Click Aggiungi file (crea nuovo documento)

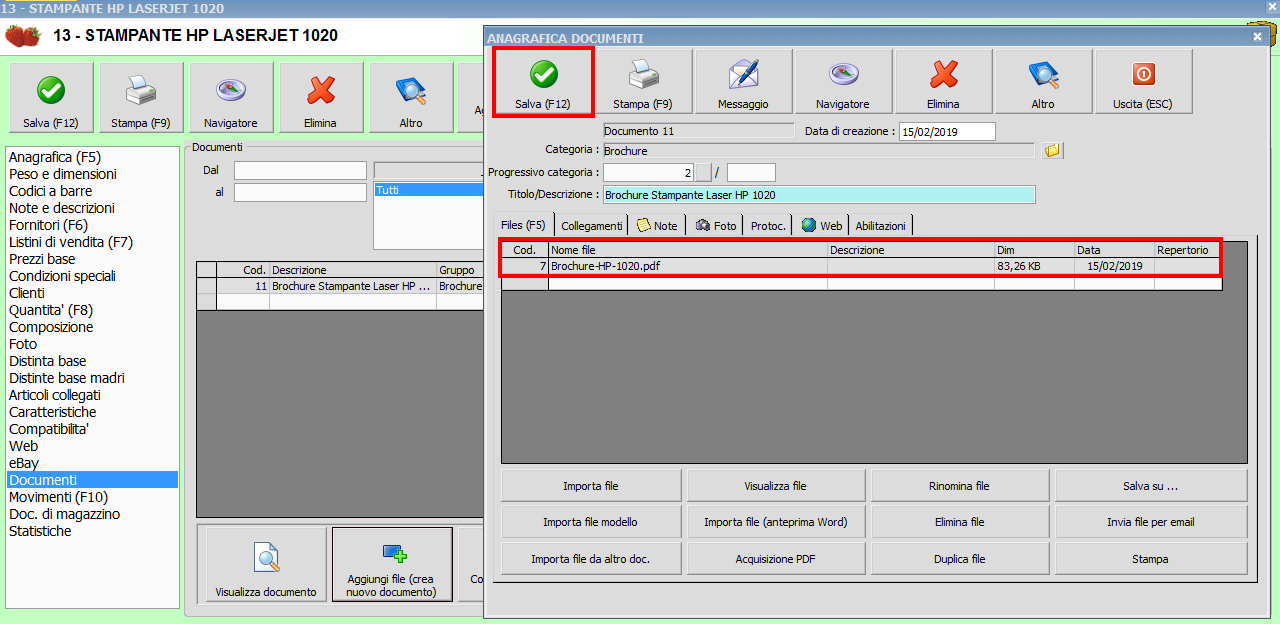click(x=392, y=564)
